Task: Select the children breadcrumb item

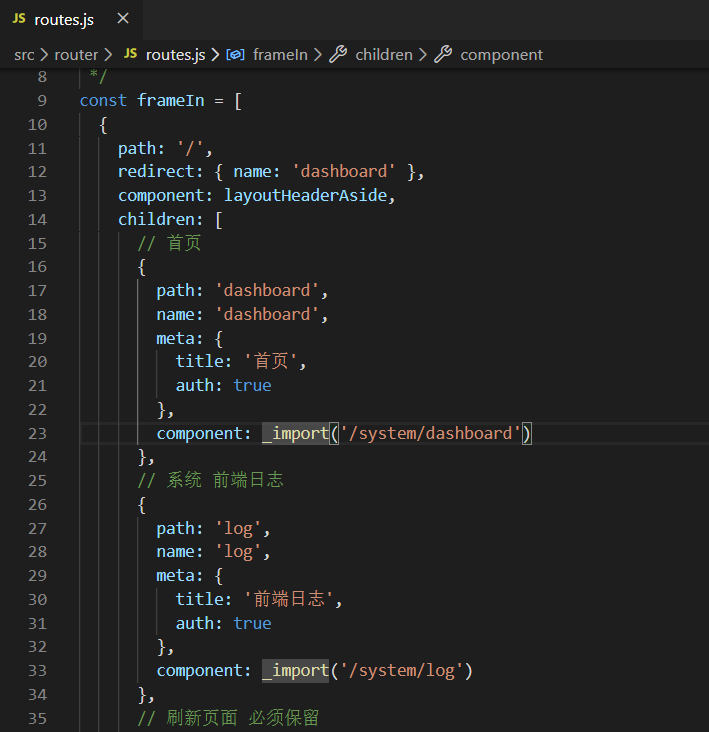Action: point(384,55)
